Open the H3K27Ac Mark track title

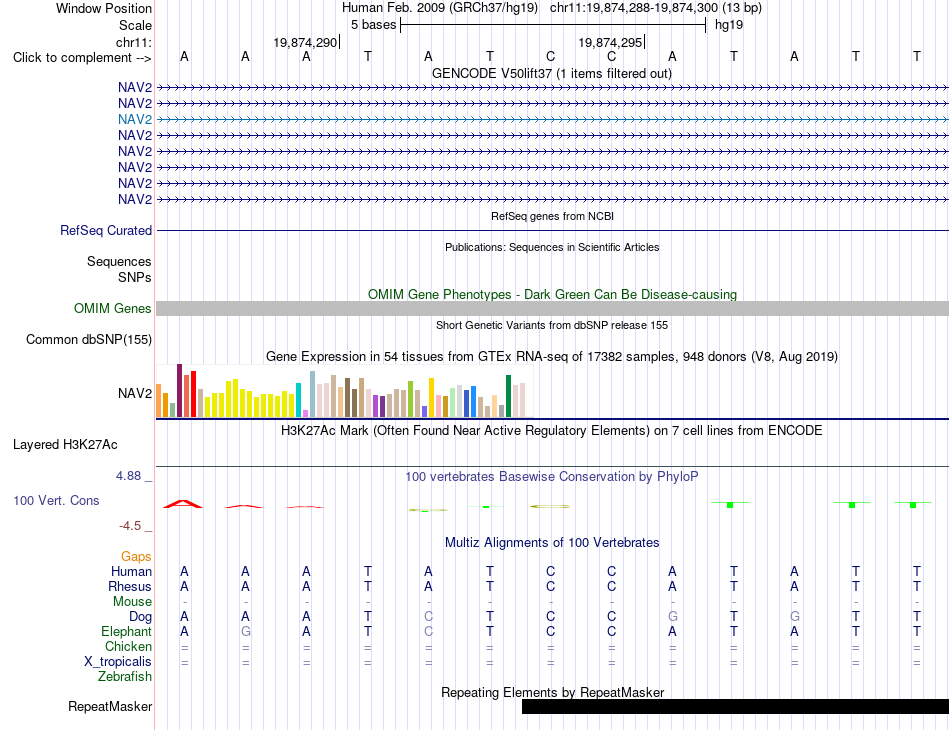click(552, 431)
